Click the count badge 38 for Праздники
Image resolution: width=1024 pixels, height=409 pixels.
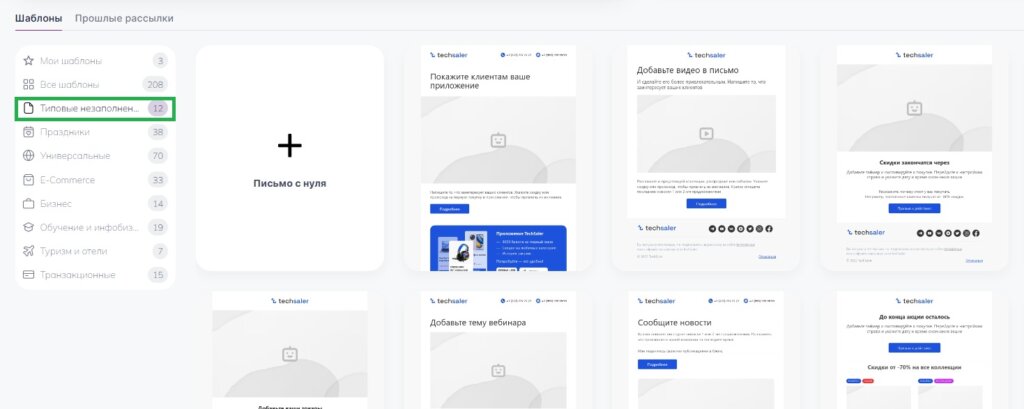click(x=157, y=132)
